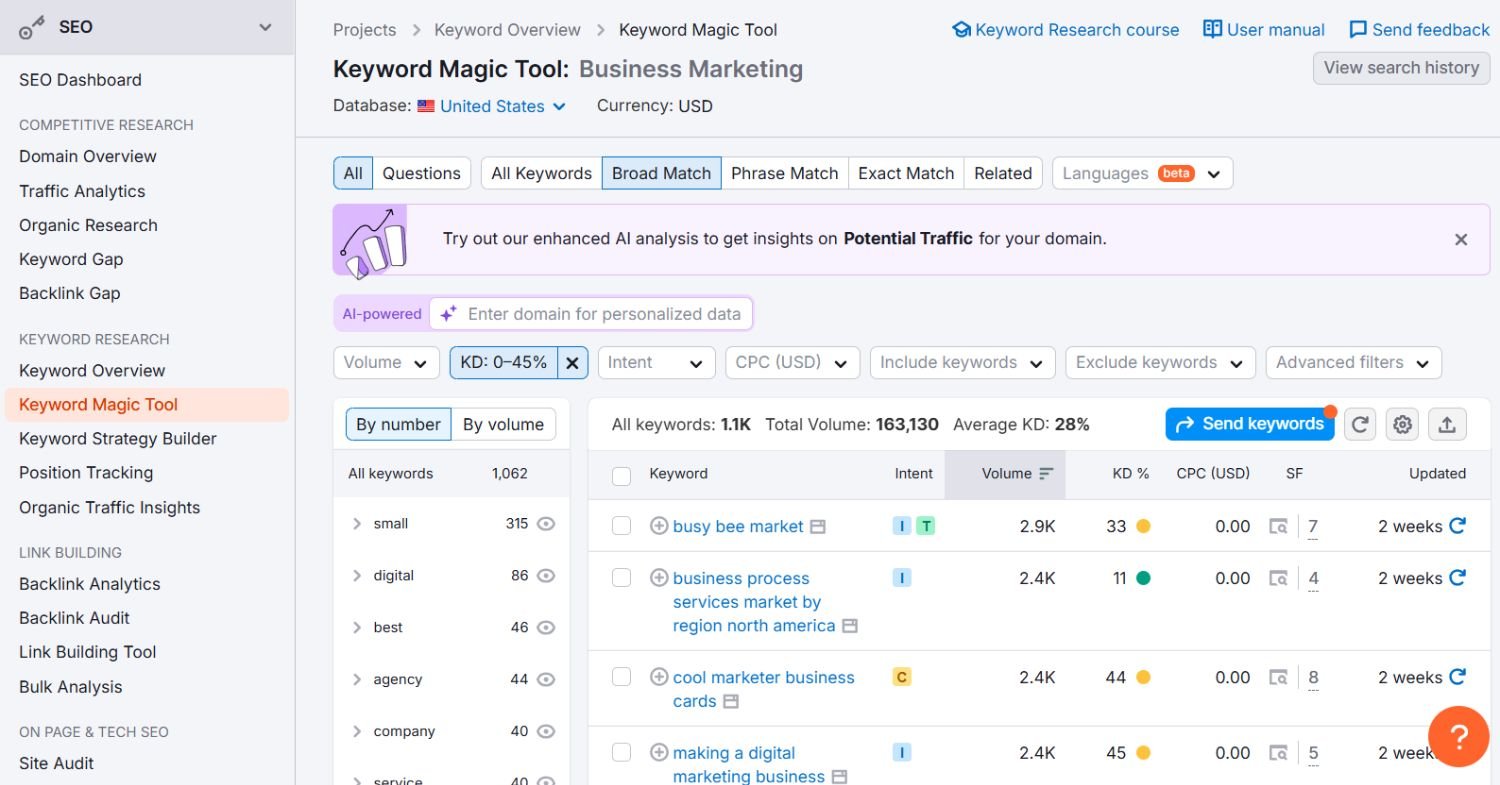Click the AI sparkle icon in domain field

click(x=449, y=314)
